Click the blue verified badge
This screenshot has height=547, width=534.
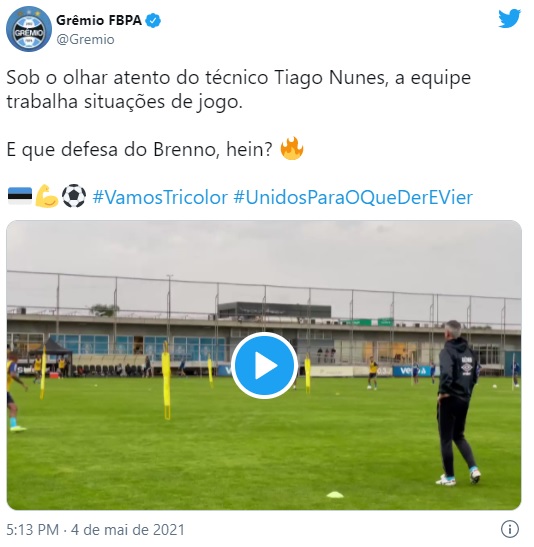point(153,21)
